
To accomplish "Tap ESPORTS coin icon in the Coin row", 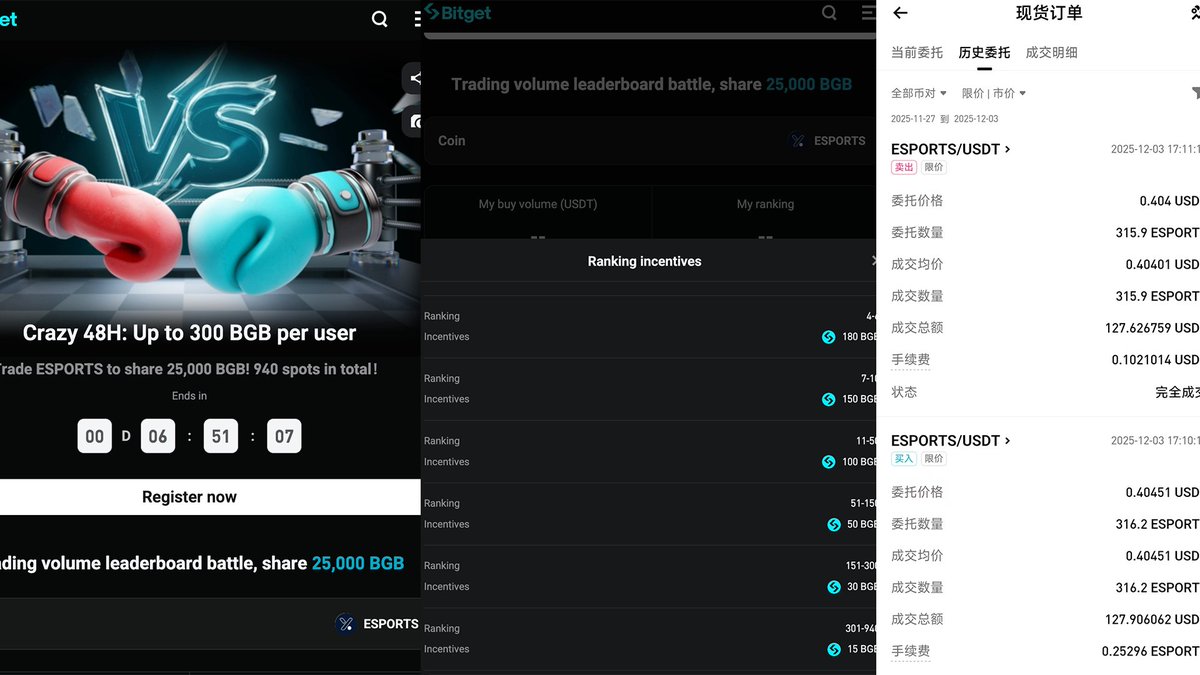I will [797, 141].
